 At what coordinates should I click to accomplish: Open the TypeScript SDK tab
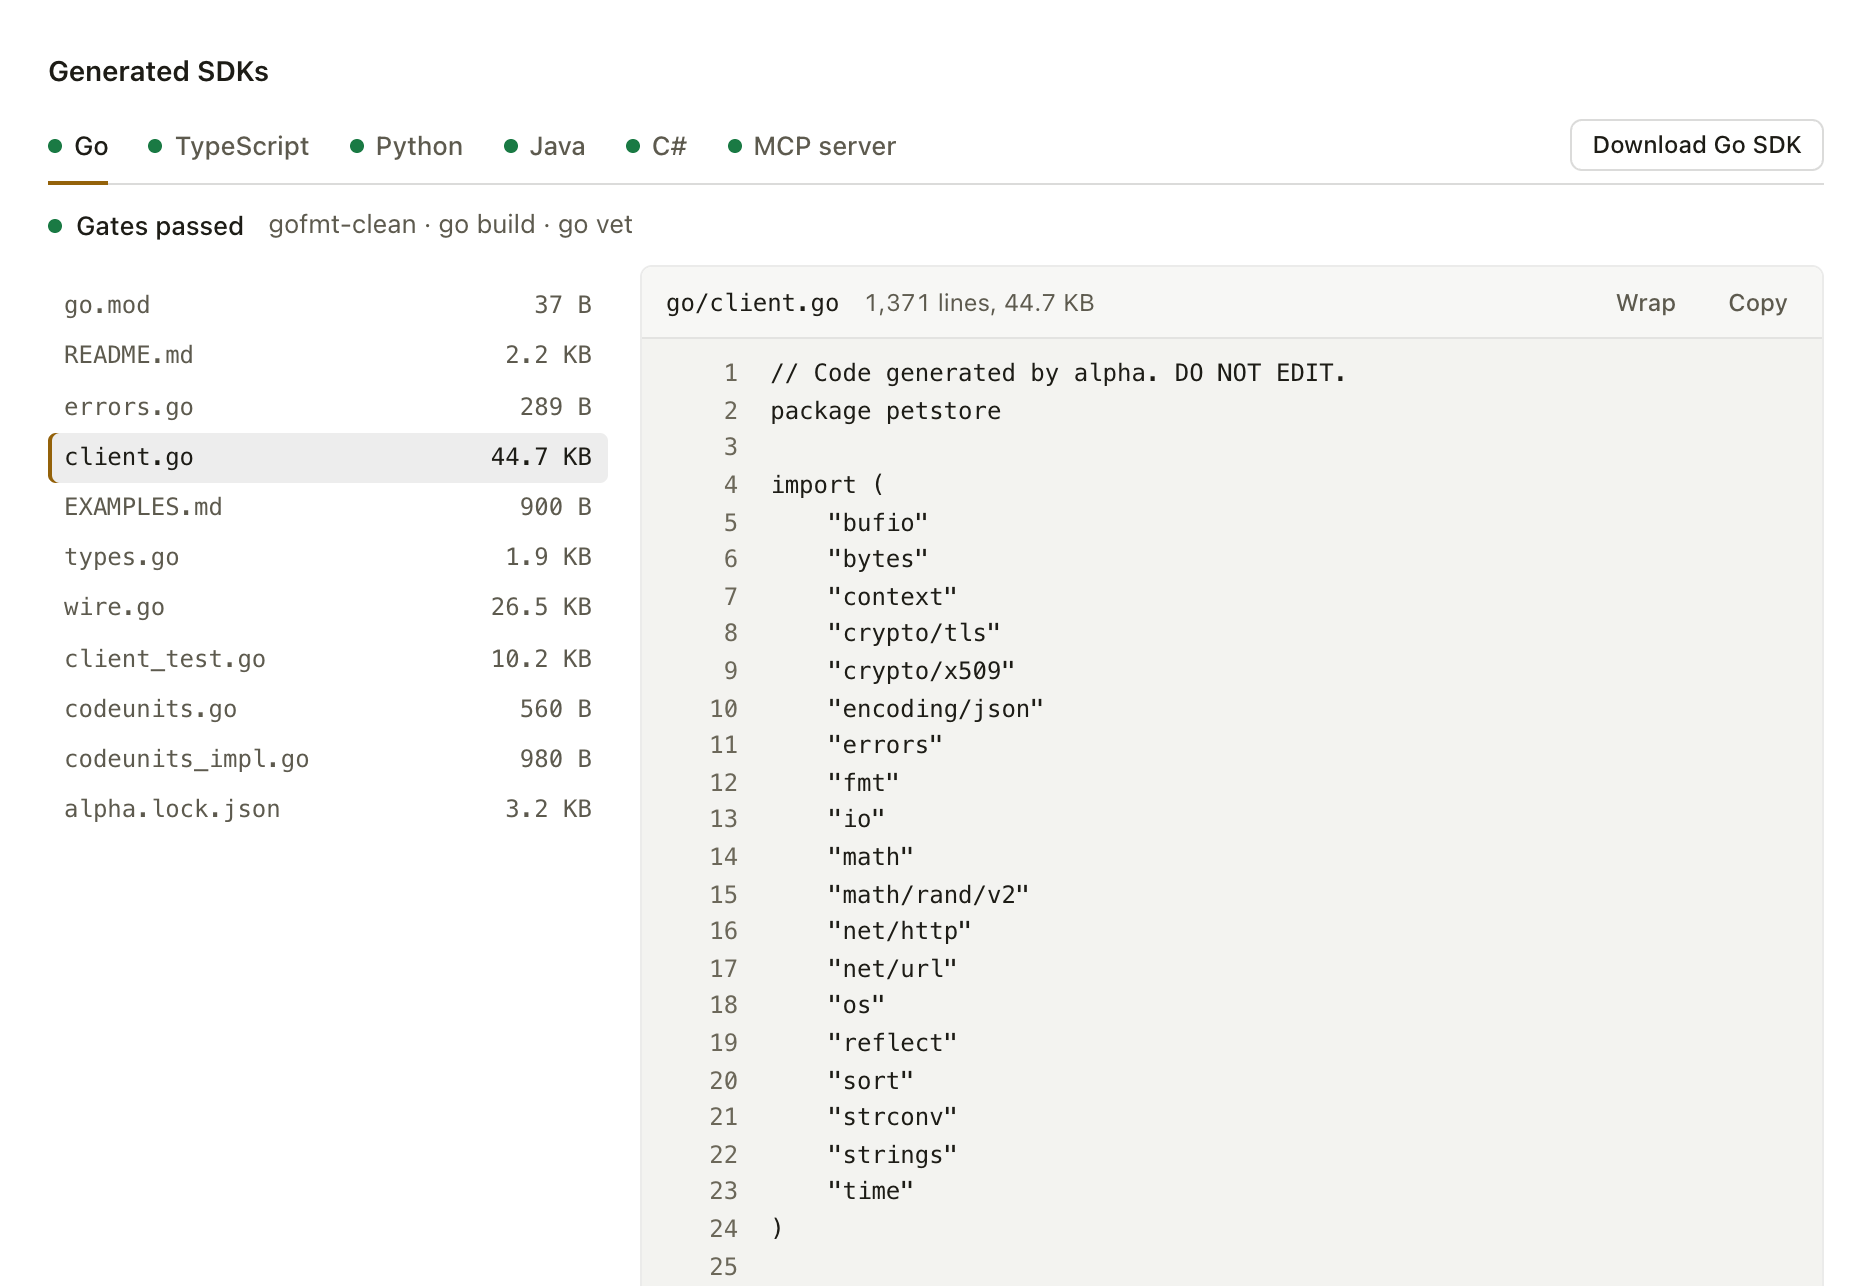pyautogui.click(x=229, y=146)
